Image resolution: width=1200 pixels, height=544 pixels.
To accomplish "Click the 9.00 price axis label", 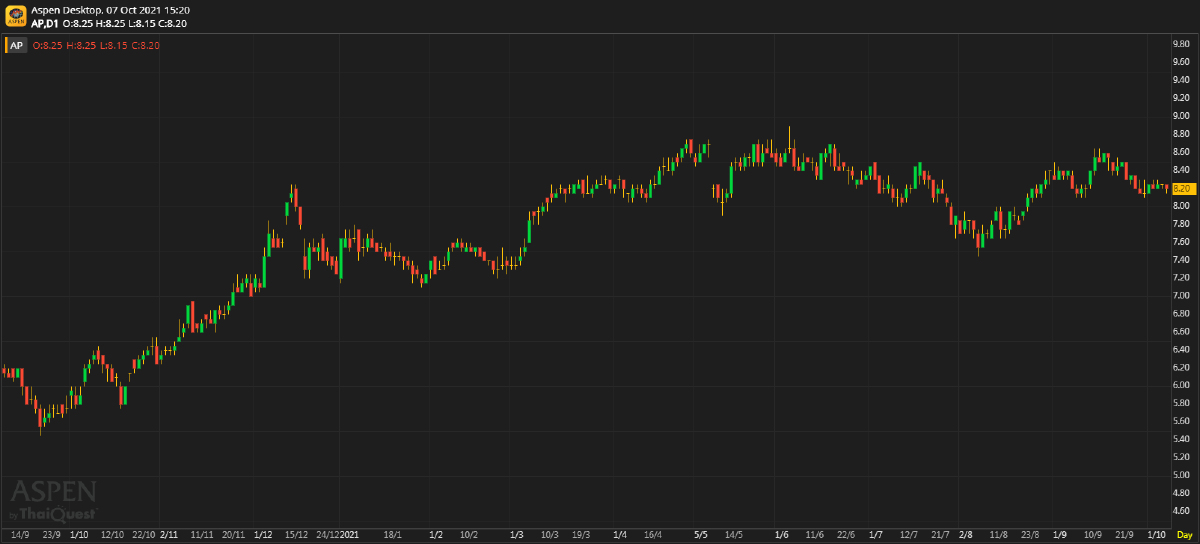I will [x=1181, y=116].
